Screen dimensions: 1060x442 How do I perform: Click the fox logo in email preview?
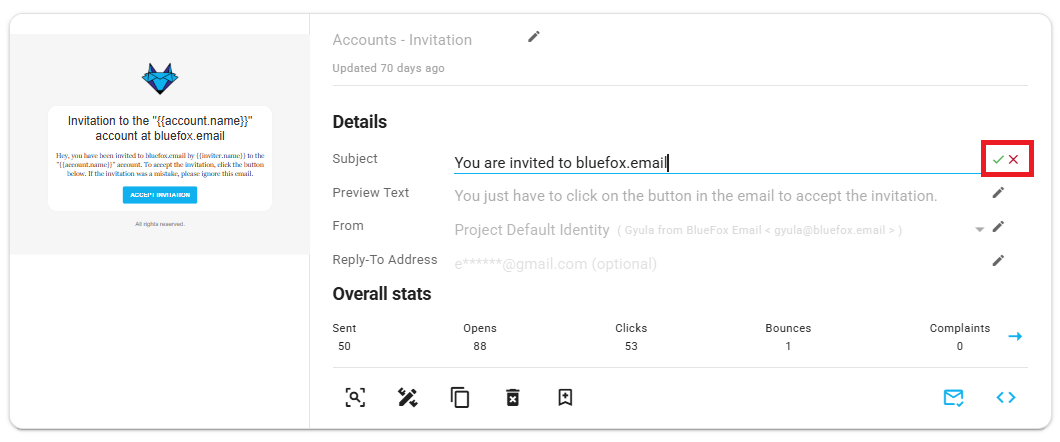pyautogui.click(x=160, y=79)
